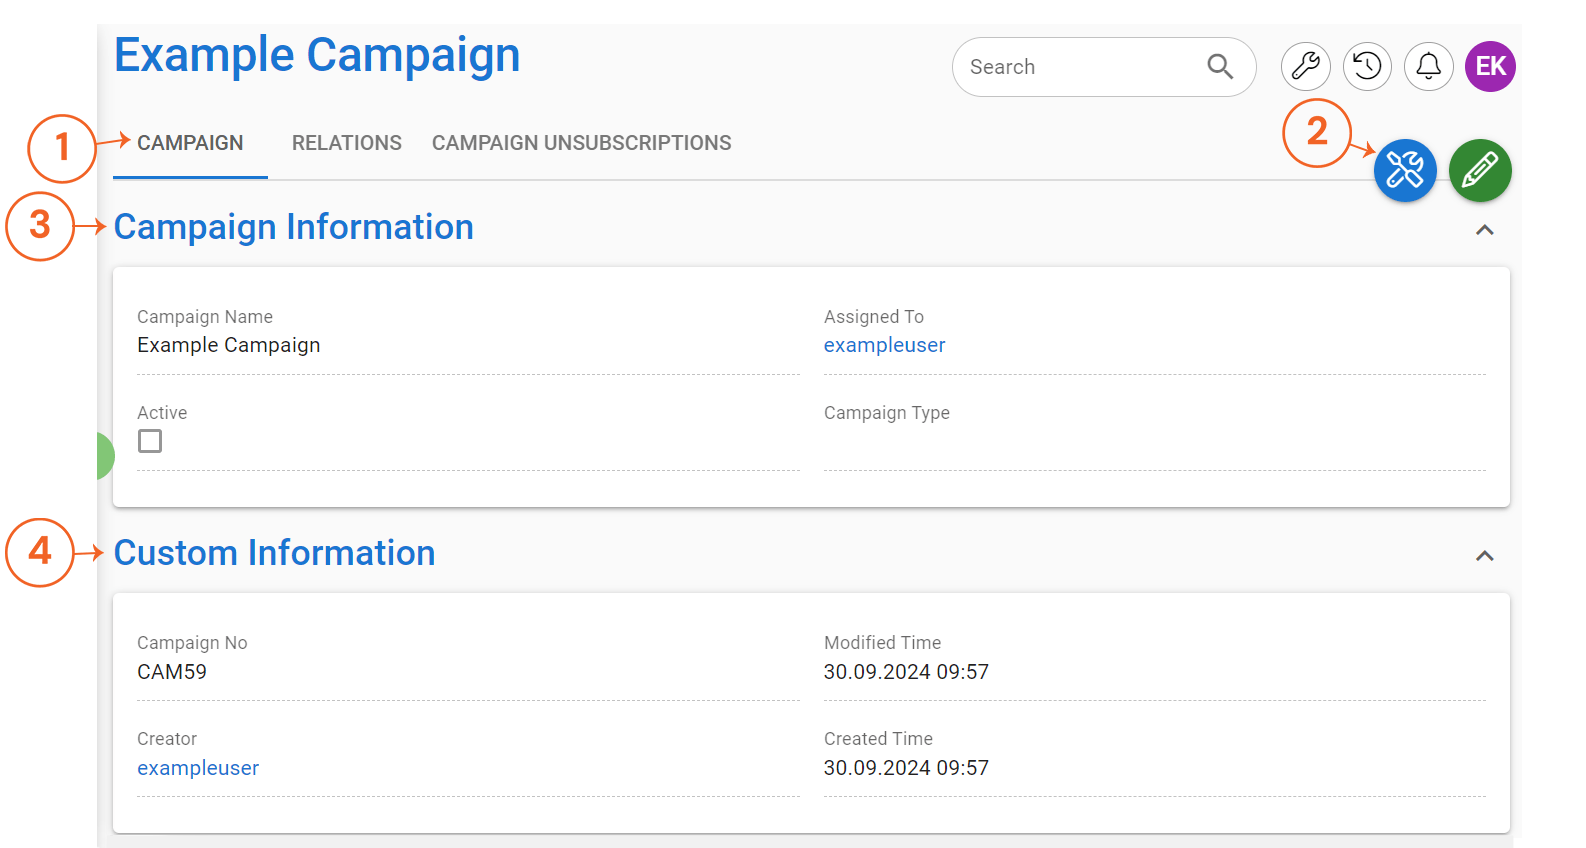This screenshot has width=1586, height=848.
Task: Click the Active field label
Action: 162,413
